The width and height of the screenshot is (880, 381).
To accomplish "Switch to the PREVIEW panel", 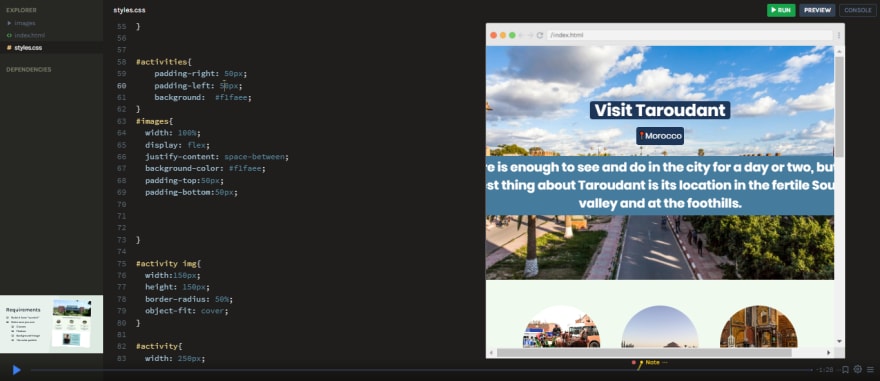I will pyautogui.click(x=817, y=10).
